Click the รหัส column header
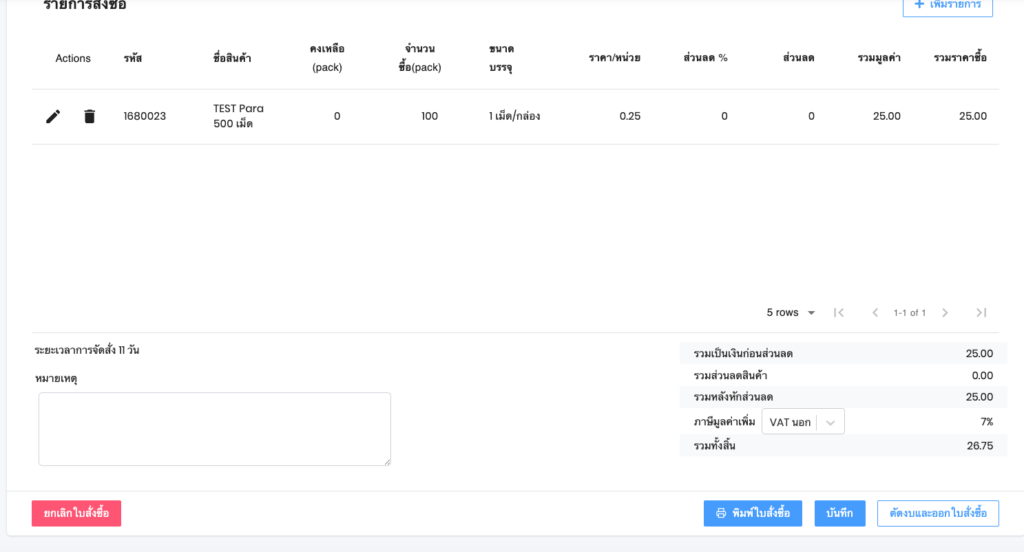Screen dimensions: 1024x552 click(133, 58)
